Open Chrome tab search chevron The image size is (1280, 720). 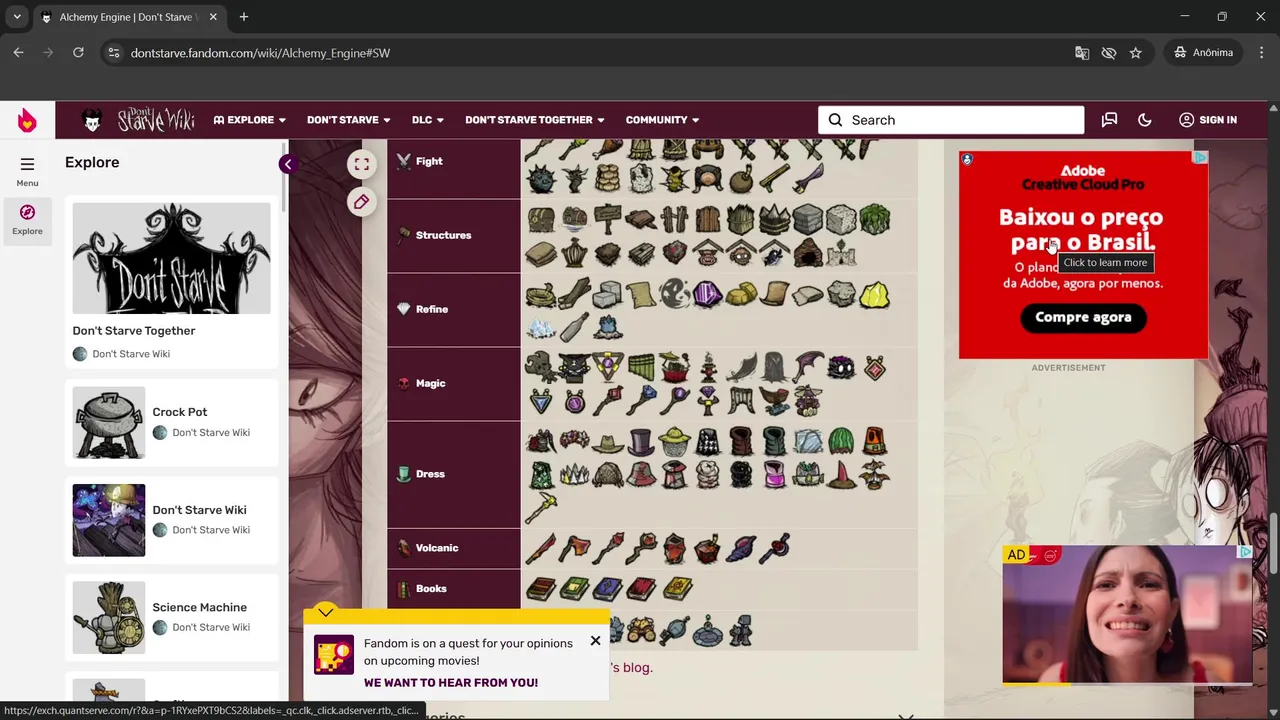click(x=17, y=17)
